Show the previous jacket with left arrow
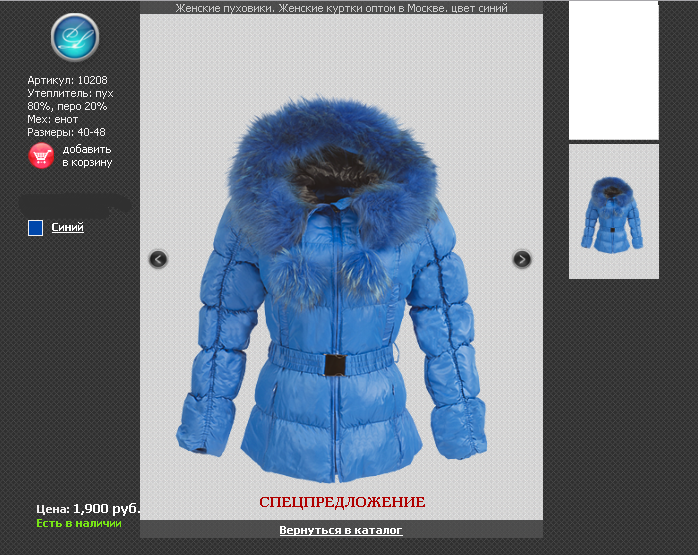The height and width of the screenshot is (555, 698). [x=158, y=259]
